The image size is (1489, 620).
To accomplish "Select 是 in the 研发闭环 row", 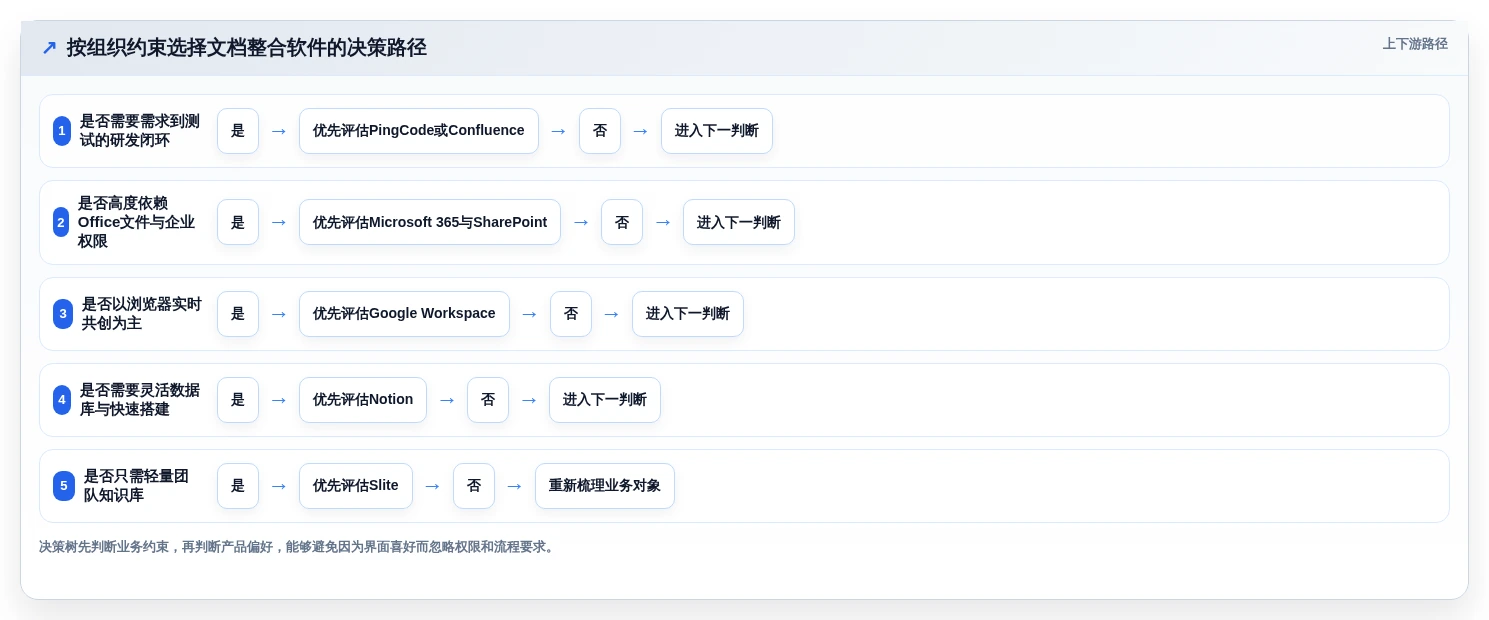I will pos(238,131).
